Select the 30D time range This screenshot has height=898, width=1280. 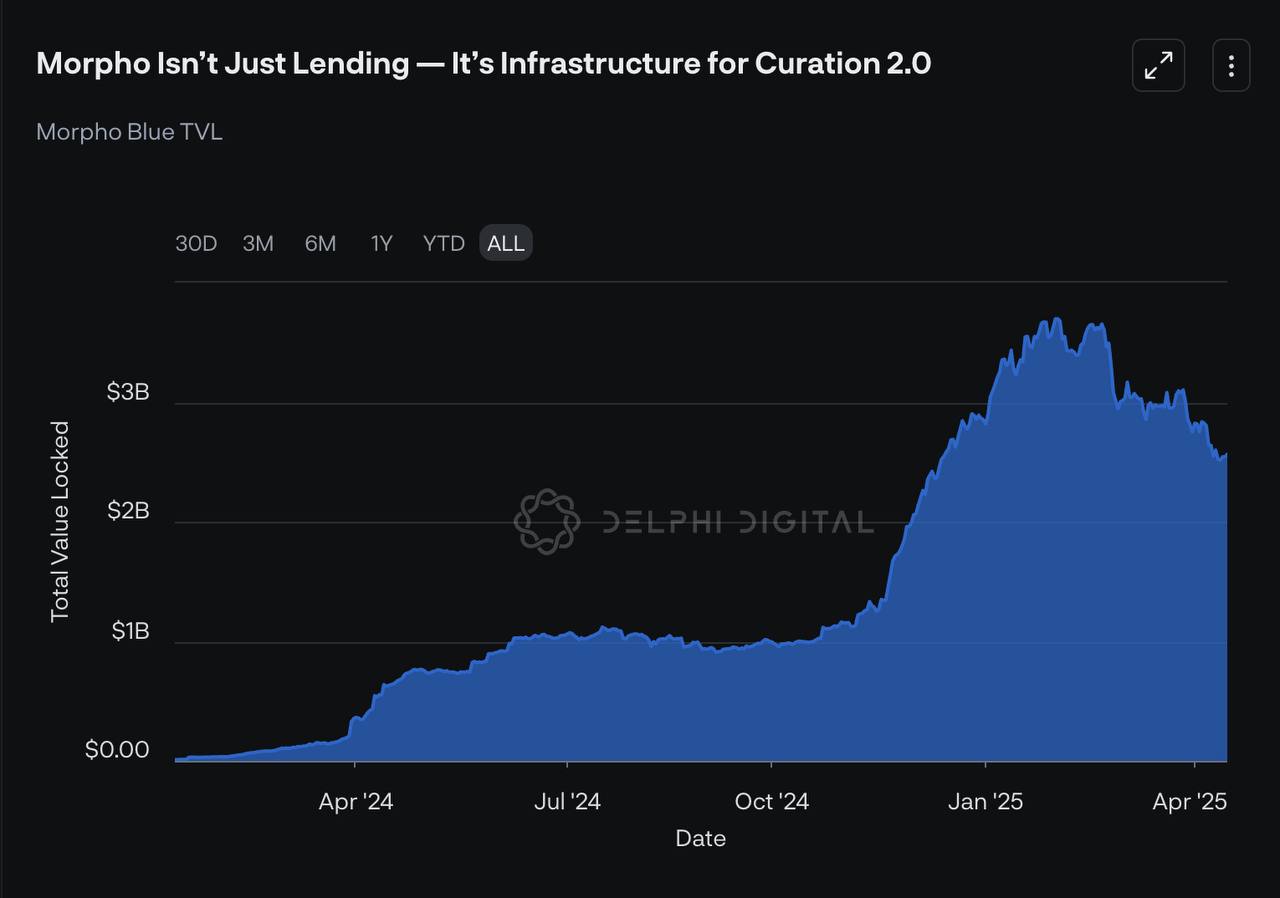(196, 243)
